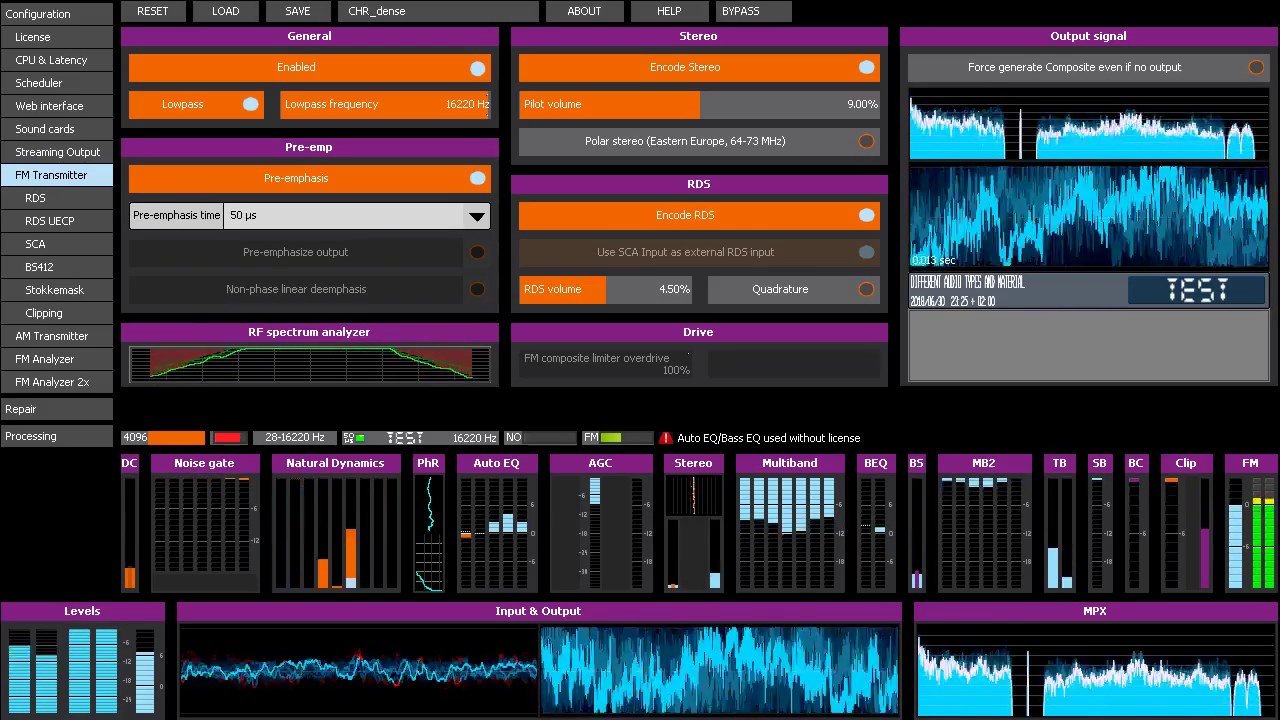Click the RF spectrum analyzer graph
The image size is (1280, 720).
310,363
